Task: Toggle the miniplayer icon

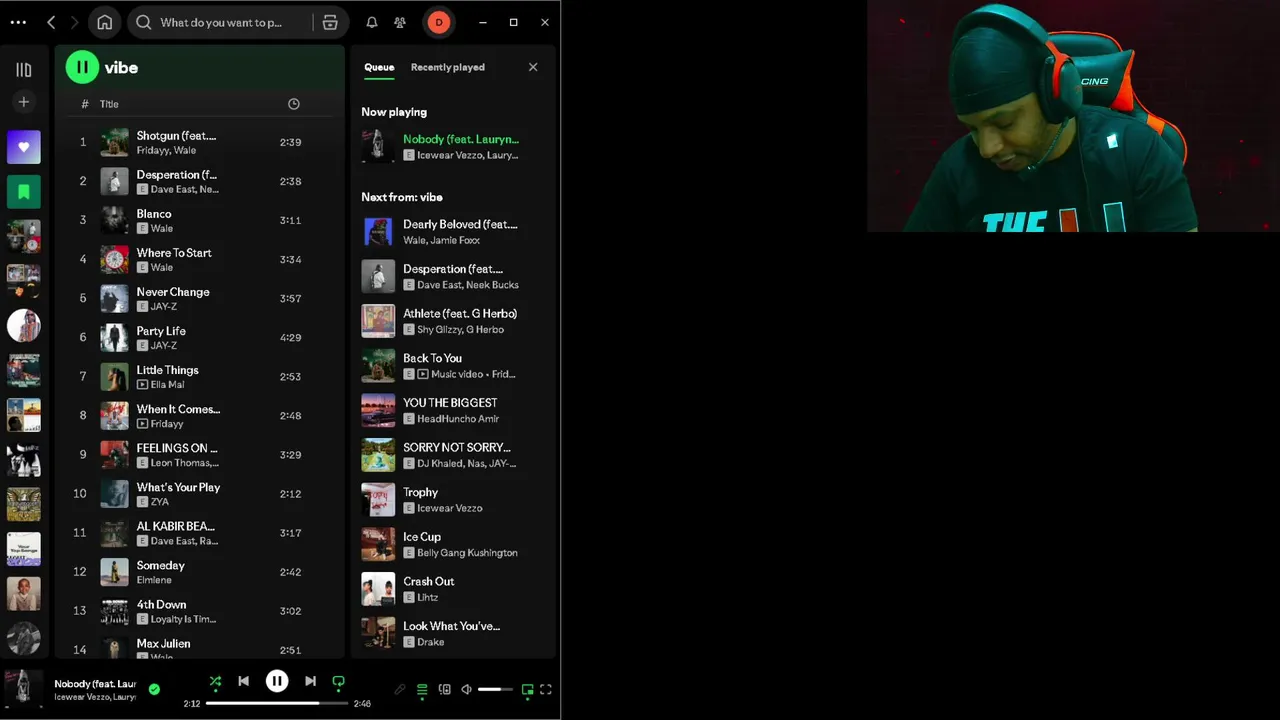Action: (x=526, y=689)
